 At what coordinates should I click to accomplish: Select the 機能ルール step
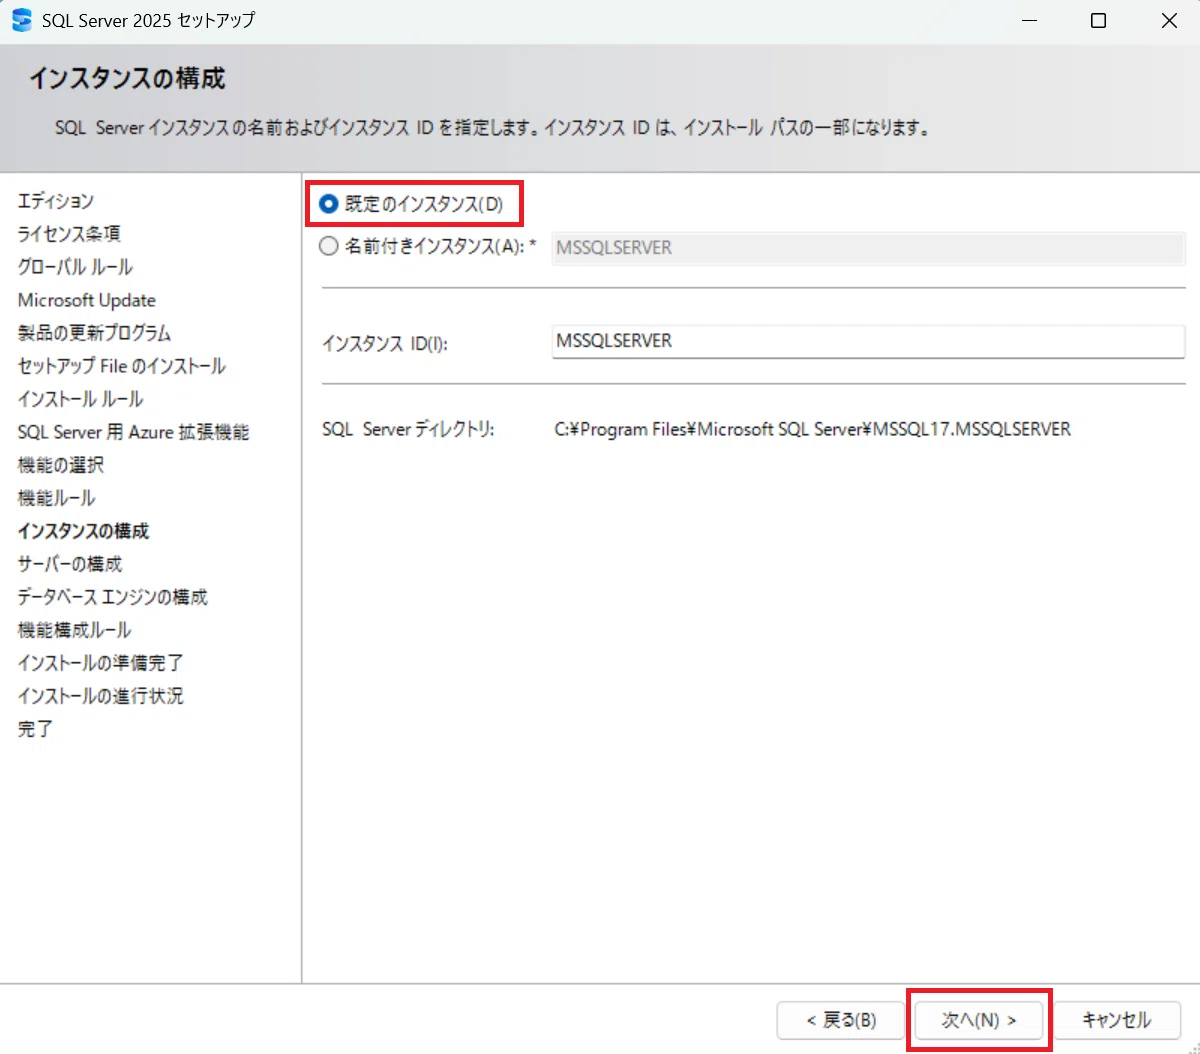pyautogui.click(x=57, y=498)
